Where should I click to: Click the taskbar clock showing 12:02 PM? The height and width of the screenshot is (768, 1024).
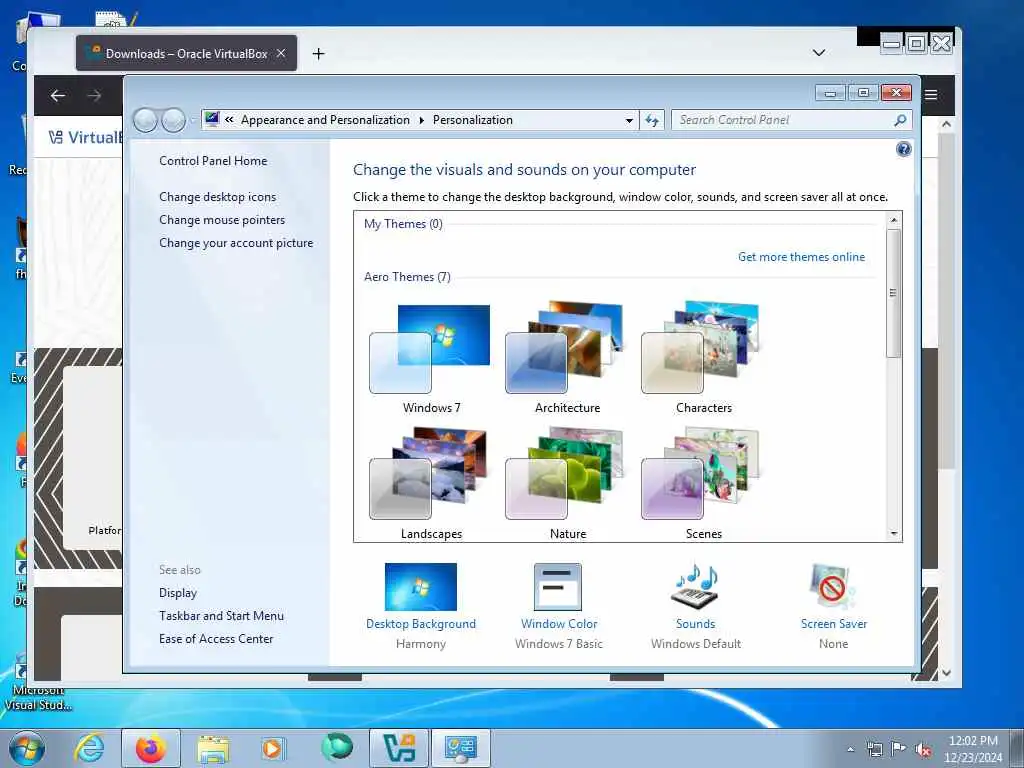pos(973,749)
